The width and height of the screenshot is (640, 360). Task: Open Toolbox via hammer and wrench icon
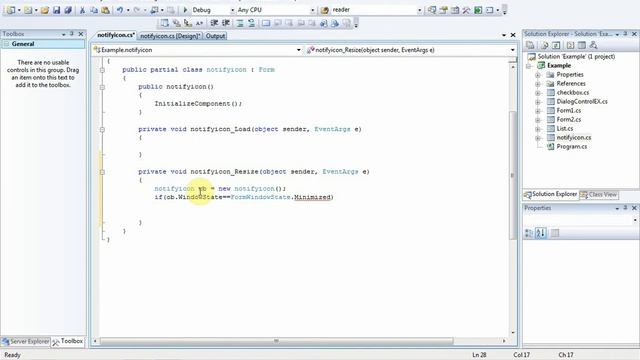coord(466,10)
